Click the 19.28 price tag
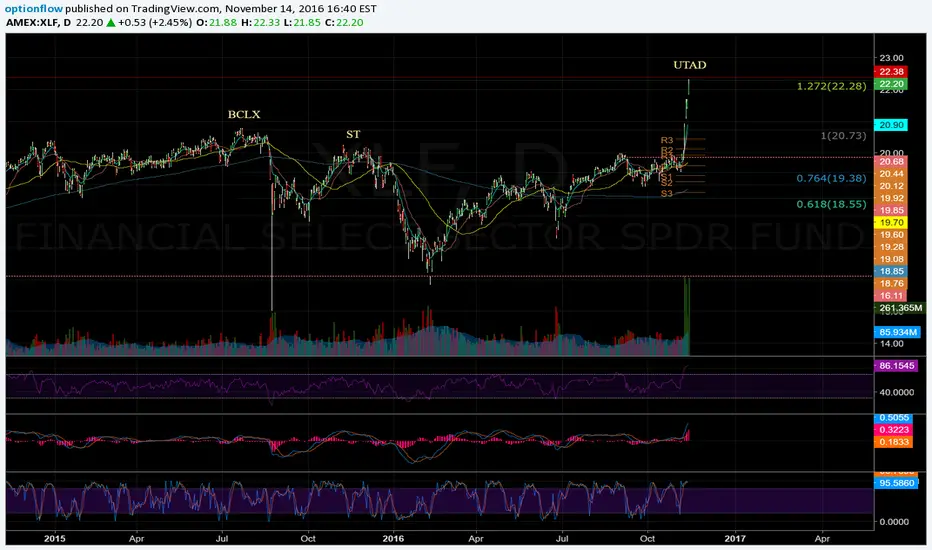The height and width of the screenshot is (550, 932). coord(892,247)
